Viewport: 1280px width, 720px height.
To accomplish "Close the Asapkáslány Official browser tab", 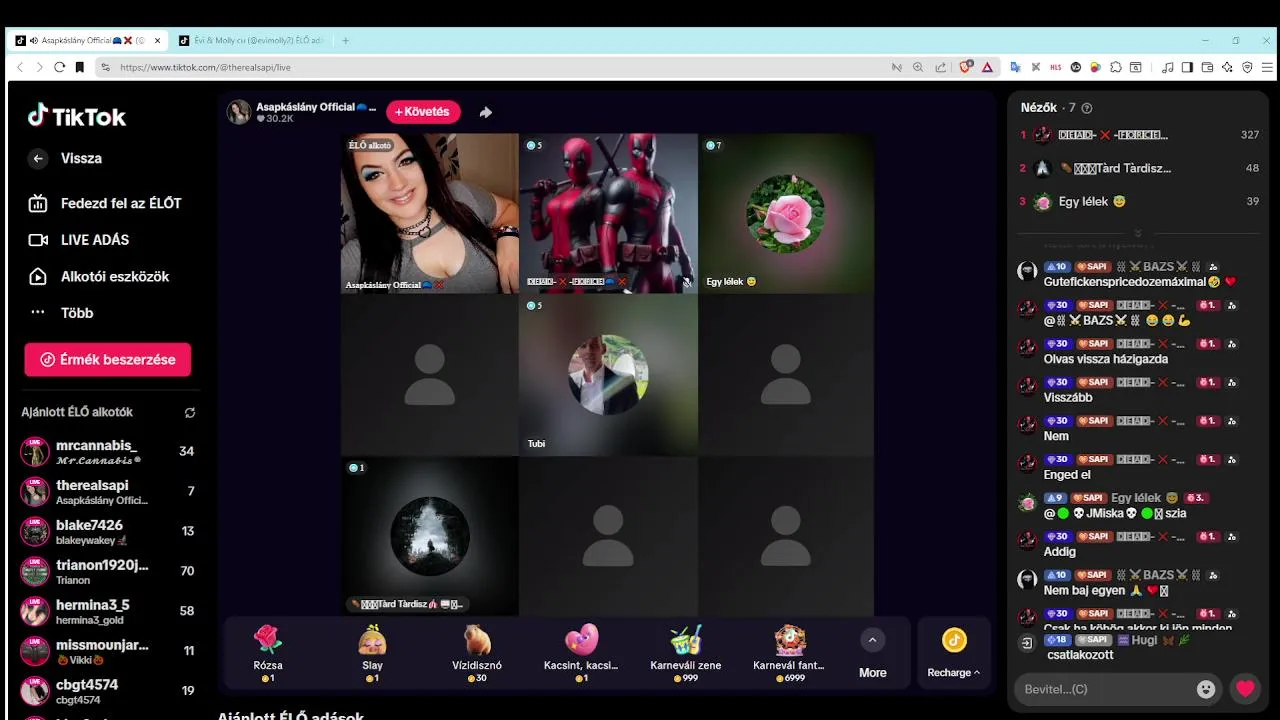I will tap(157, 41).
